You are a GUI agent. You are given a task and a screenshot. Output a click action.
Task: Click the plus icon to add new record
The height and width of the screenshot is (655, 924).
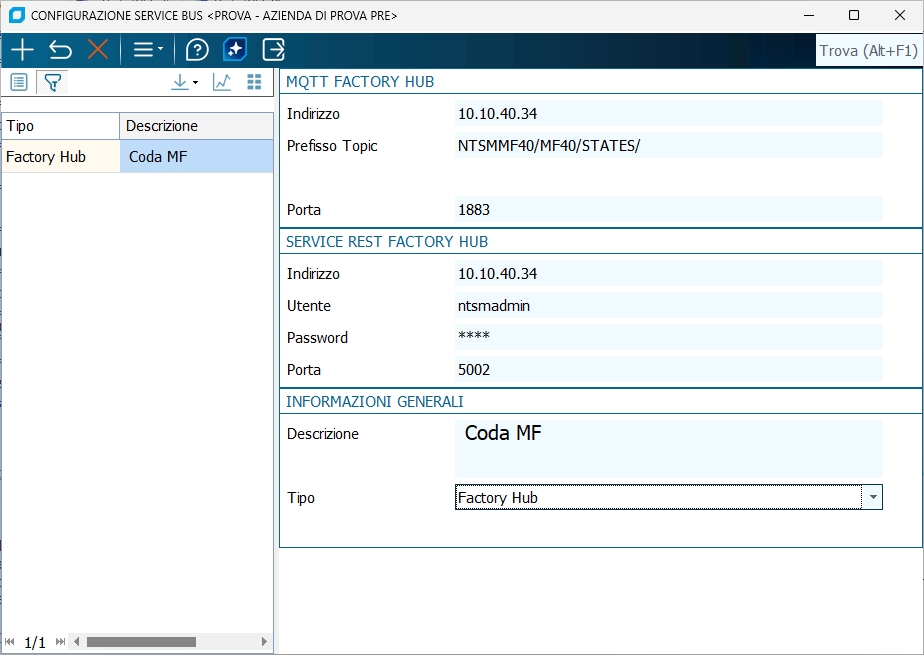point(22,49)
